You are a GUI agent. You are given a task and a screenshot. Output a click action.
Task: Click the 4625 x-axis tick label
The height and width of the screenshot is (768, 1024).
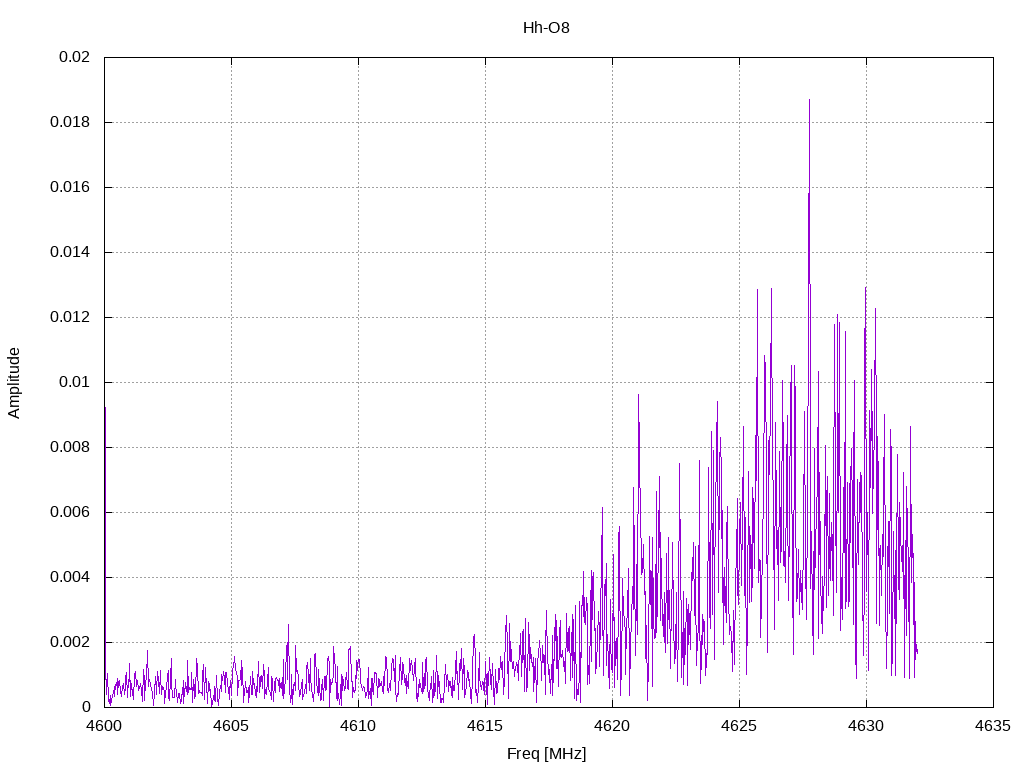[739, 726]
